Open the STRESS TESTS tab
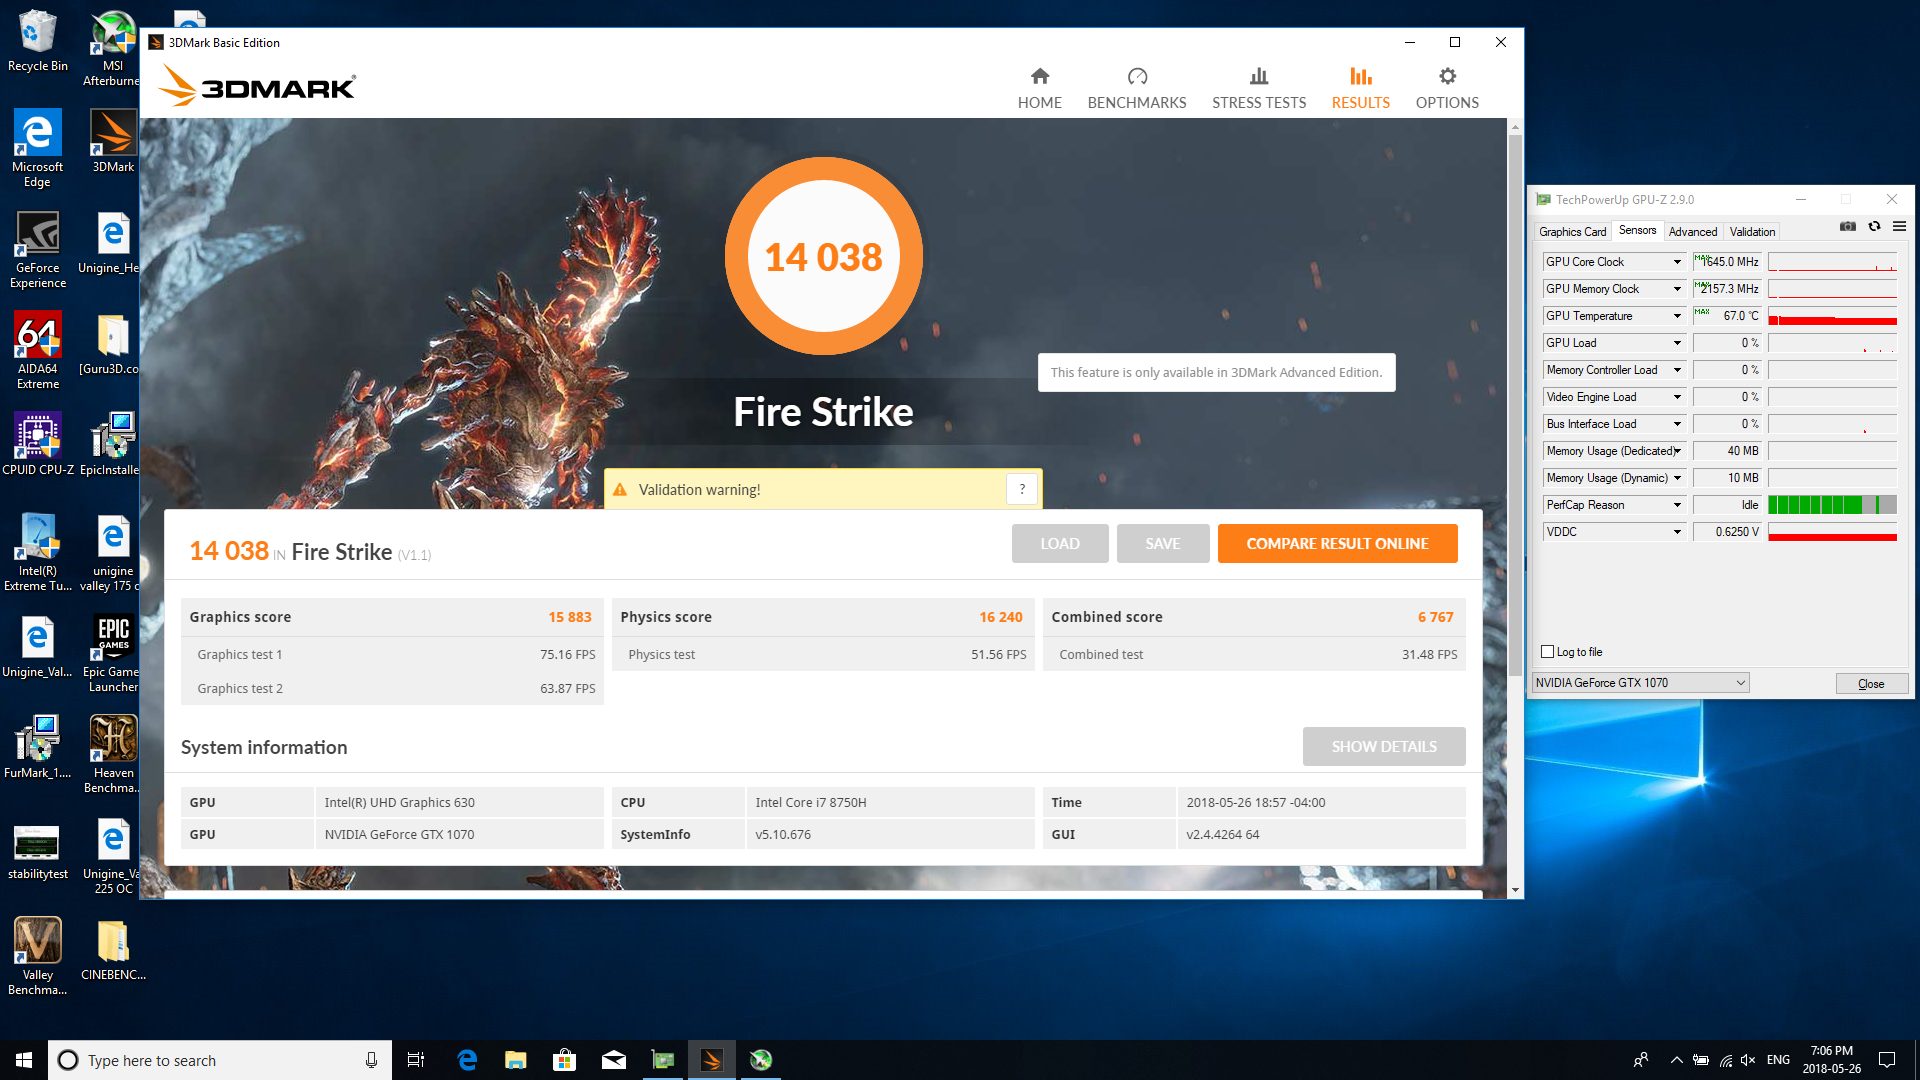 [1259, 88]
